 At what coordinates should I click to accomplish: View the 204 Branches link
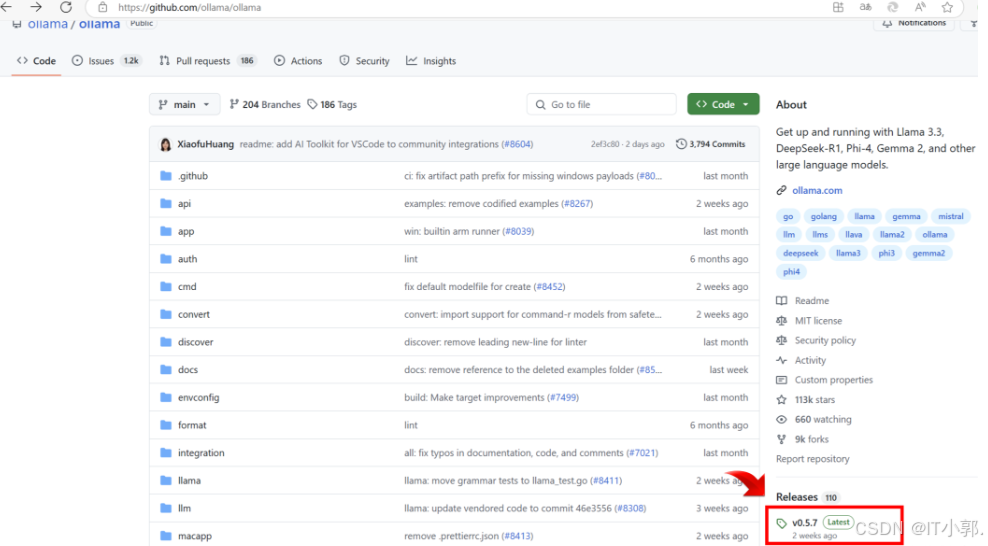265,105
